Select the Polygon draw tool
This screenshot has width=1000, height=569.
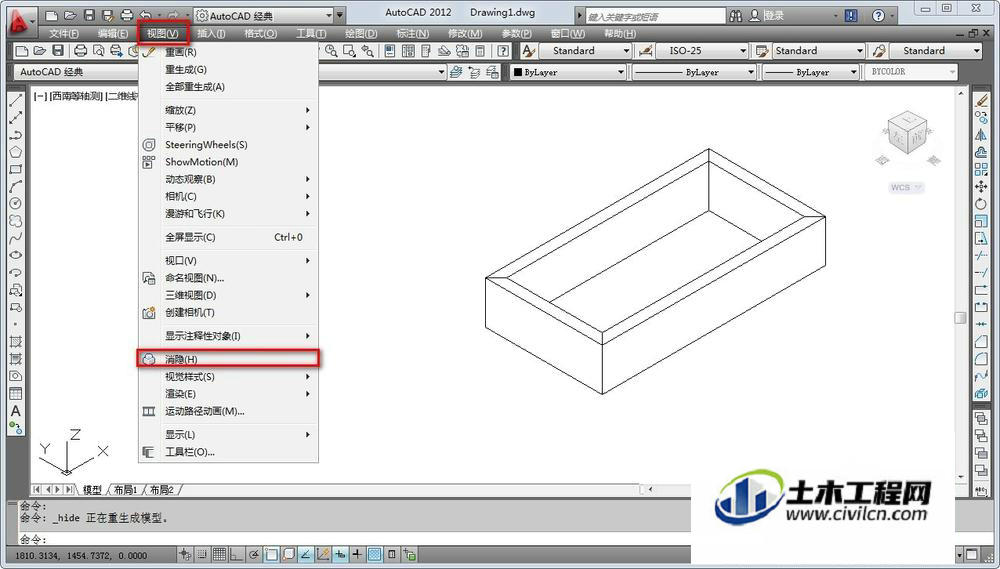point(15,152)
